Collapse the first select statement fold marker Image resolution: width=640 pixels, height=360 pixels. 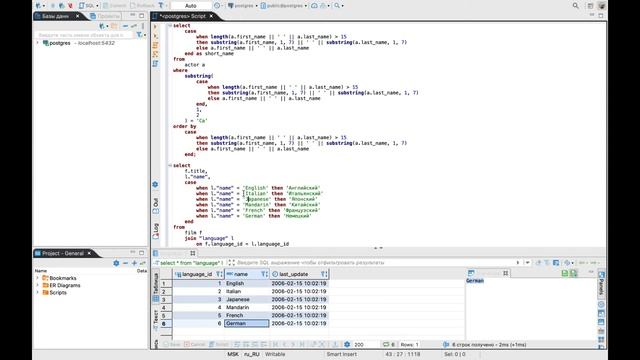point(170,25)
